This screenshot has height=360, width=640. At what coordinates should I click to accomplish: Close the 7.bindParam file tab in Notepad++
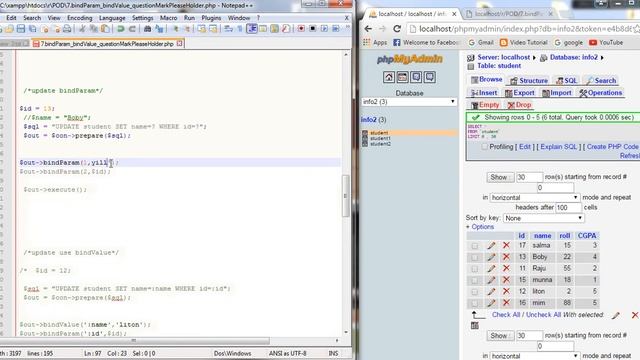click(x=180, y=43)
